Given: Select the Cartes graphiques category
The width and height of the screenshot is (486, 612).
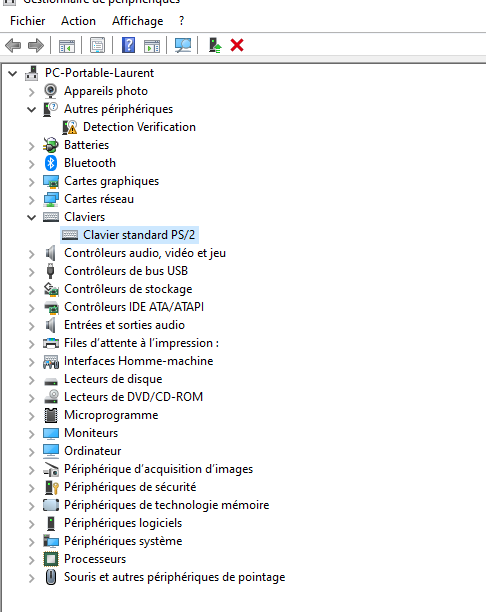Looking at the screenshot, I should [x=112, y=181].
